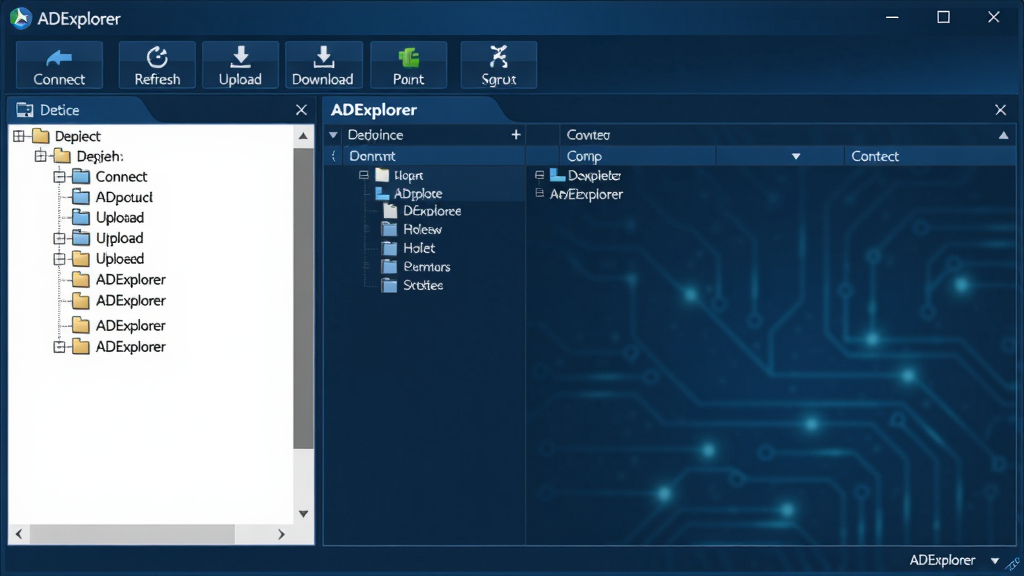The image size is (1024, 576).
Task: Collapse the Connect tree node
Action: 59,177
